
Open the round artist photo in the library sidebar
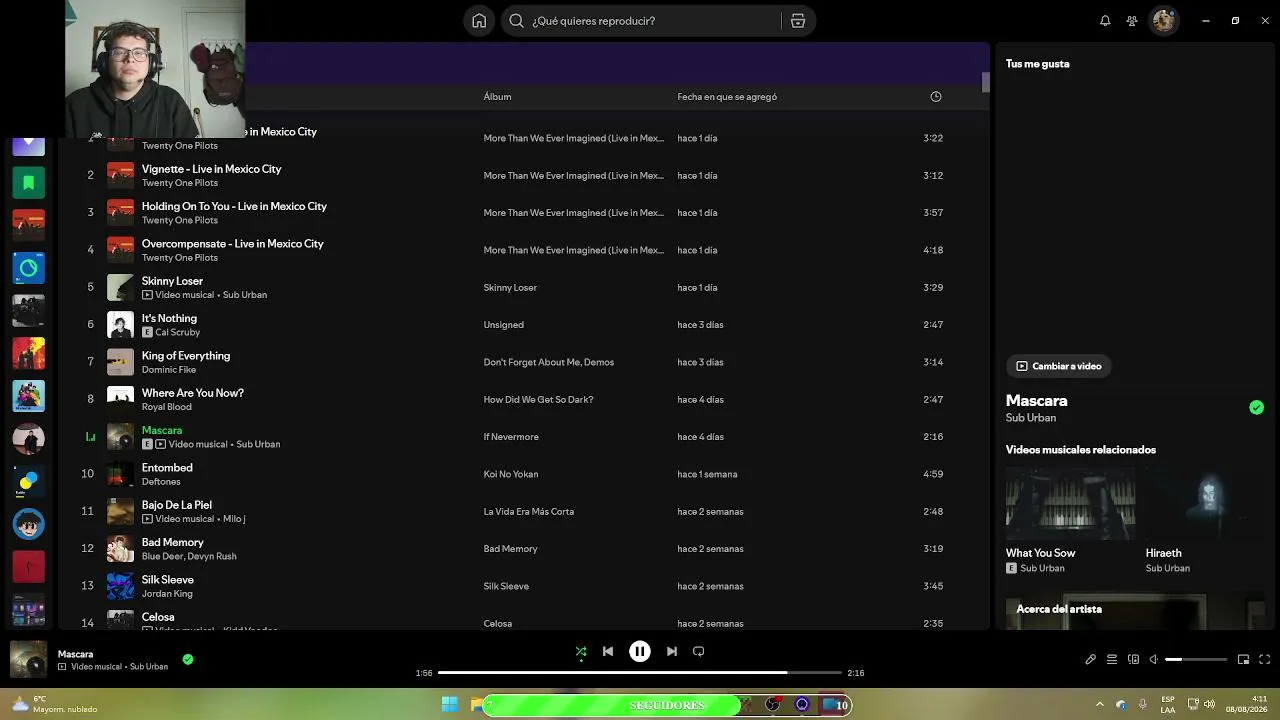pyautogui.click(x=28, y=439)
